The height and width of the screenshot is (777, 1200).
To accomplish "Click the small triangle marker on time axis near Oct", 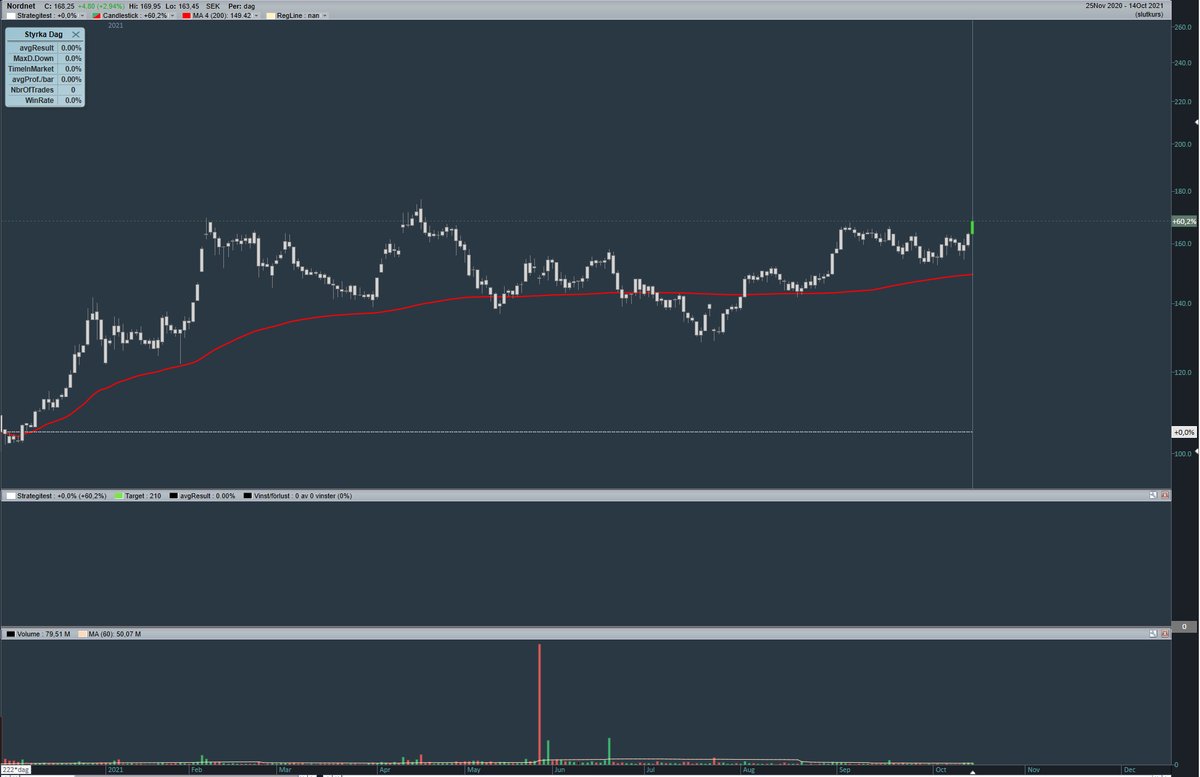I will (x=971, y=774).
